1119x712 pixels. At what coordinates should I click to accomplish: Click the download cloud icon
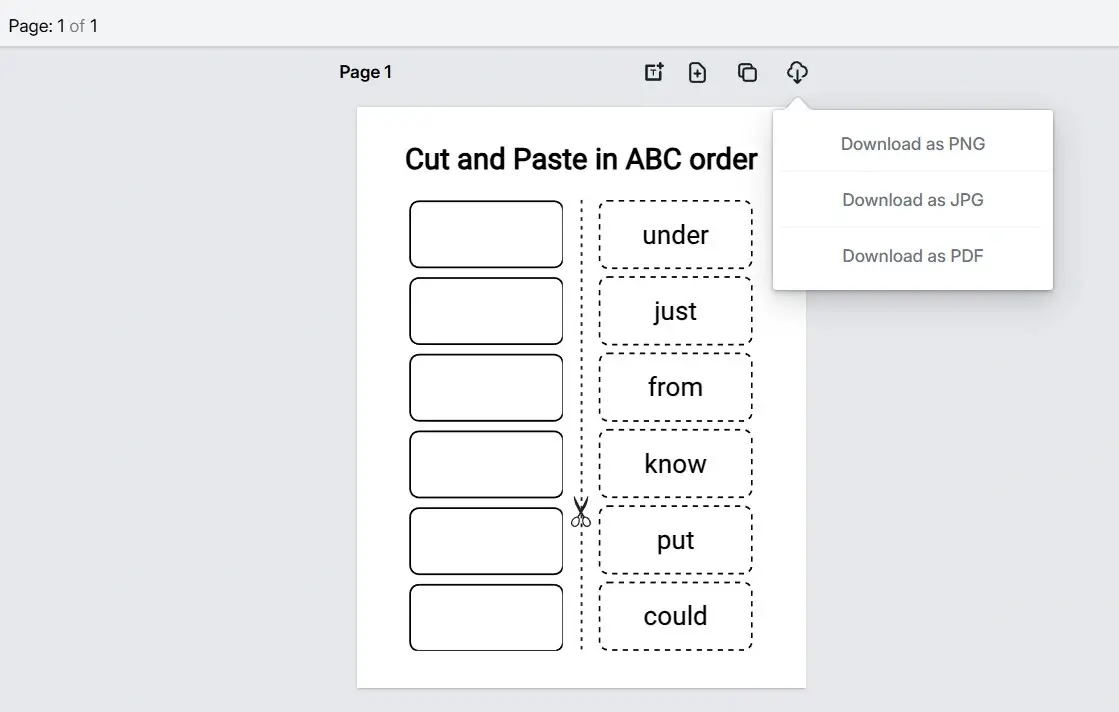point(797,72)
